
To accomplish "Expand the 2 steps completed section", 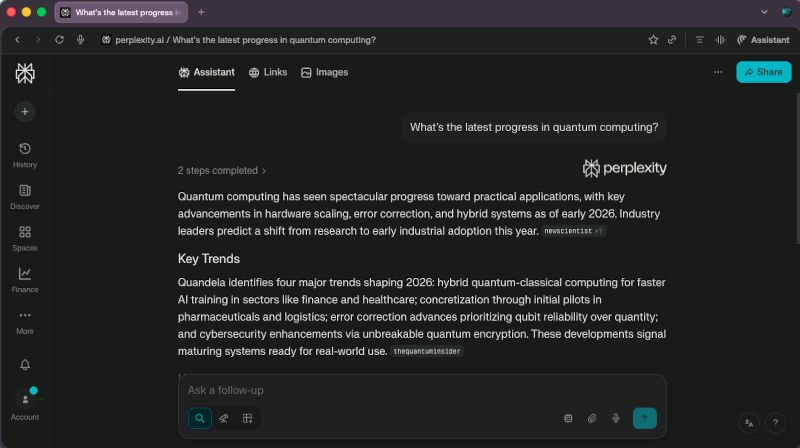I will 222,170.
